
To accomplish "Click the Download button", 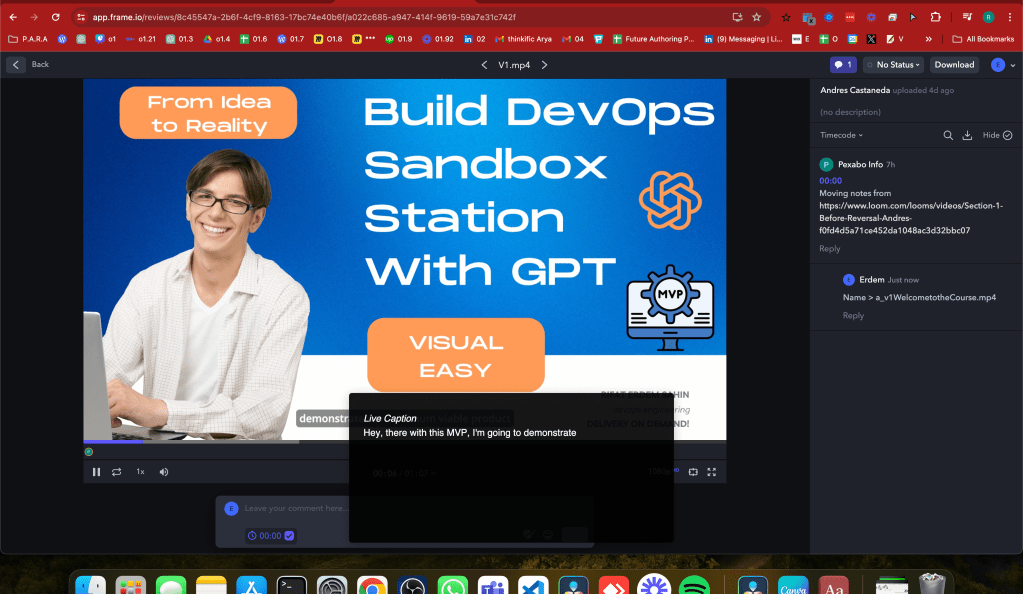I will [954, 65].
